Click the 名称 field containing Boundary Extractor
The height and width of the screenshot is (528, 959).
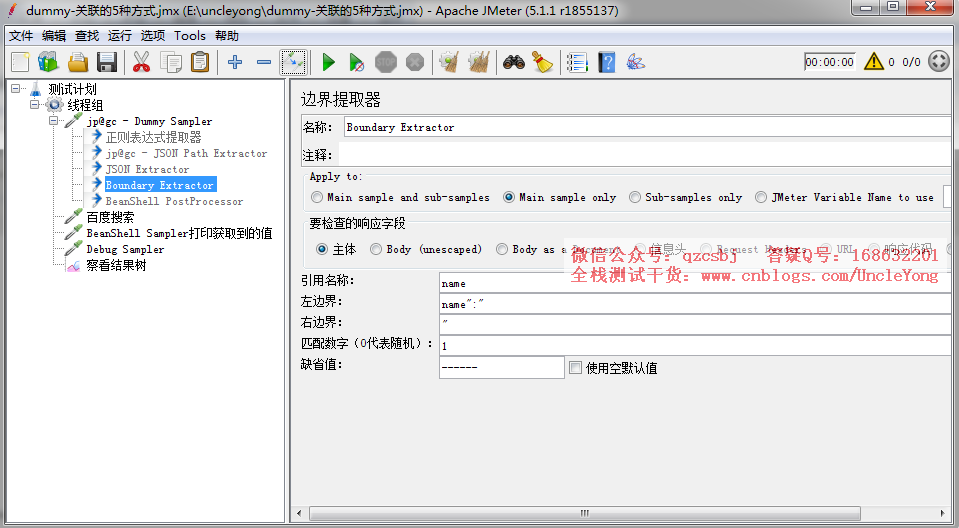pyautogui.click(x=647, y=127)
